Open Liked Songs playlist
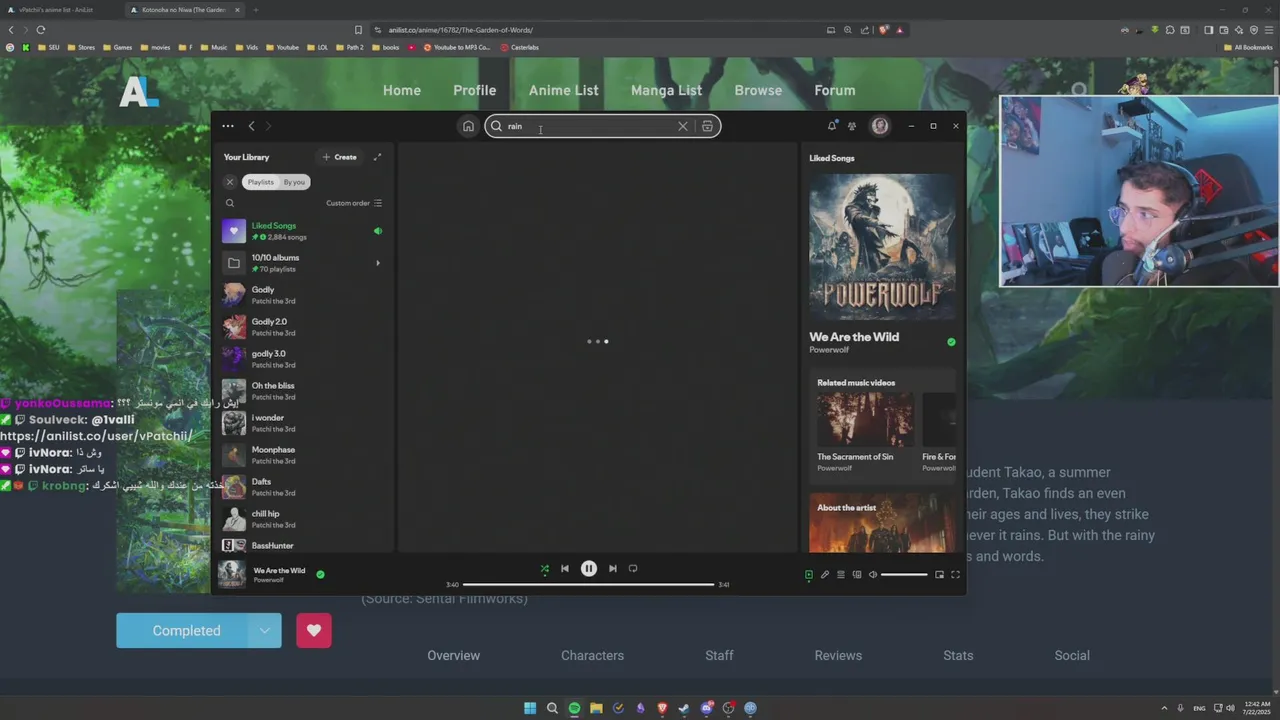This screenshot has height=720, width=1280. pyautogui.click(x=301, y=231)
